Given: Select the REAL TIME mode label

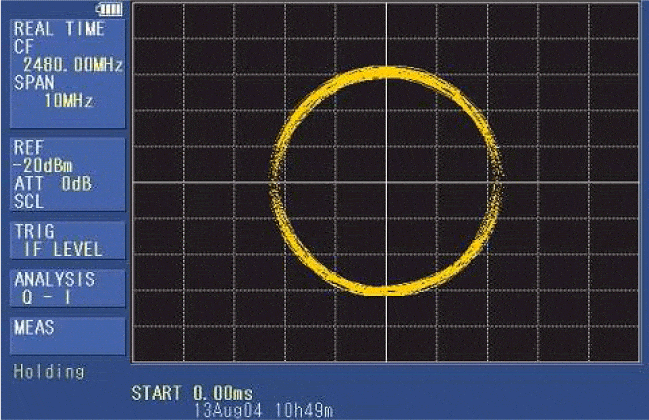Looking at the screenshot, I should 59,29.
